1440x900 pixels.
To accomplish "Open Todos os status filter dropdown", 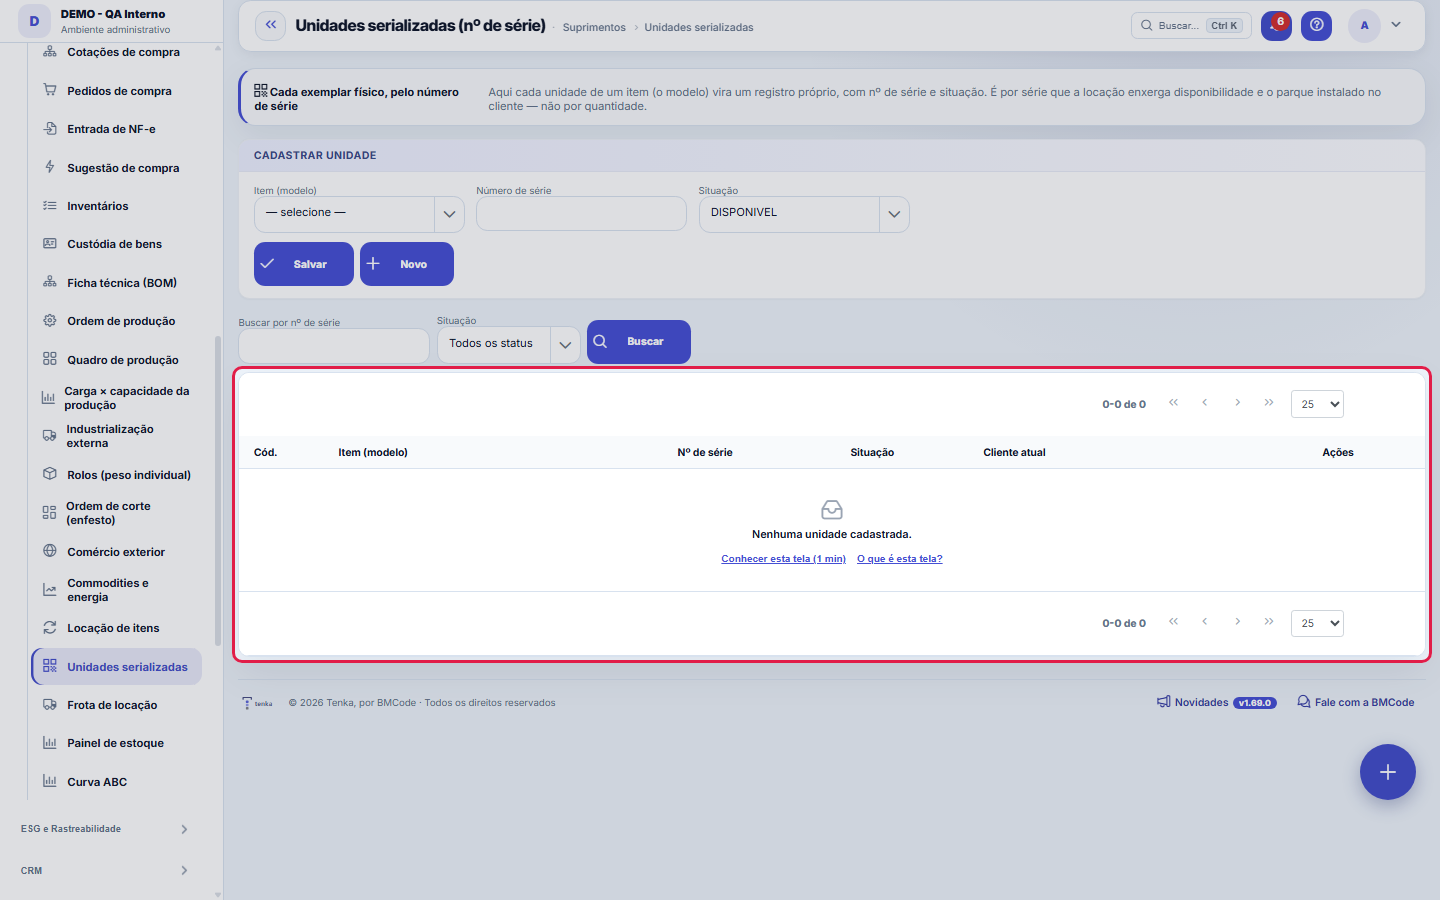I will (508, 344).
